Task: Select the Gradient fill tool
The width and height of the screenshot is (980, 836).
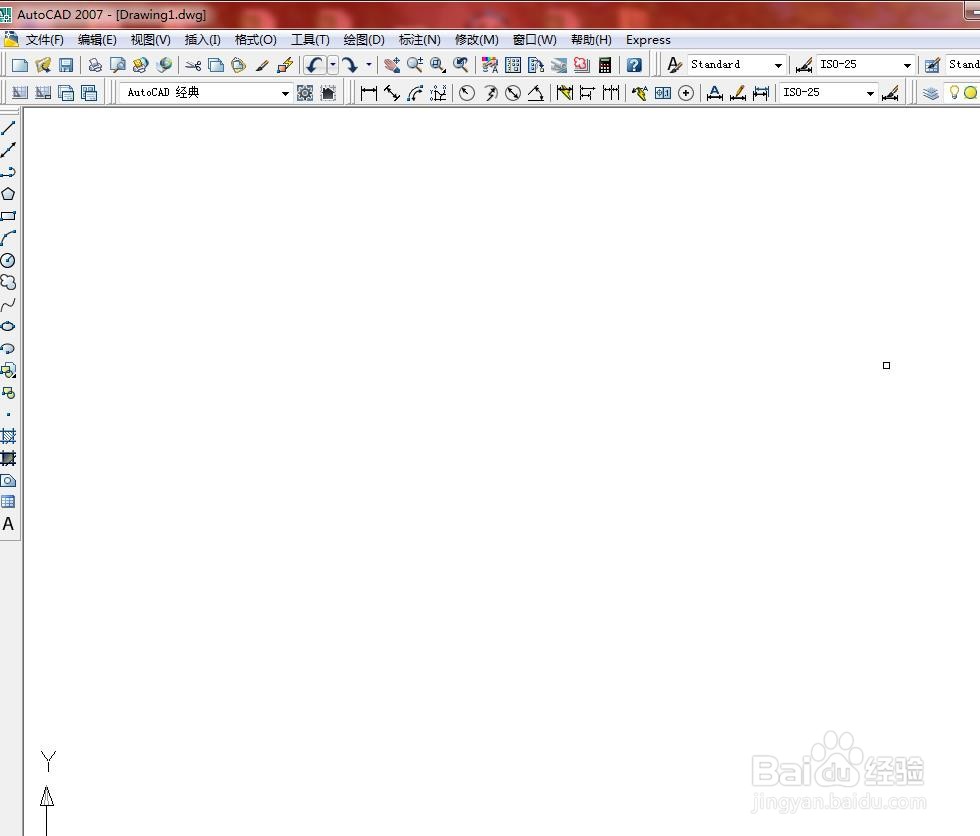Action: [x=8, y=458]
